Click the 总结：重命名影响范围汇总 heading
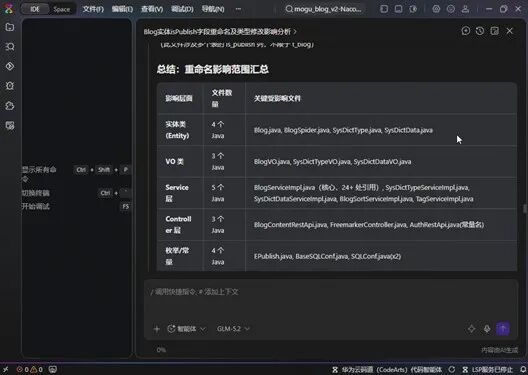The height and width of the screenshot is (375, 528). coord(212,69)
